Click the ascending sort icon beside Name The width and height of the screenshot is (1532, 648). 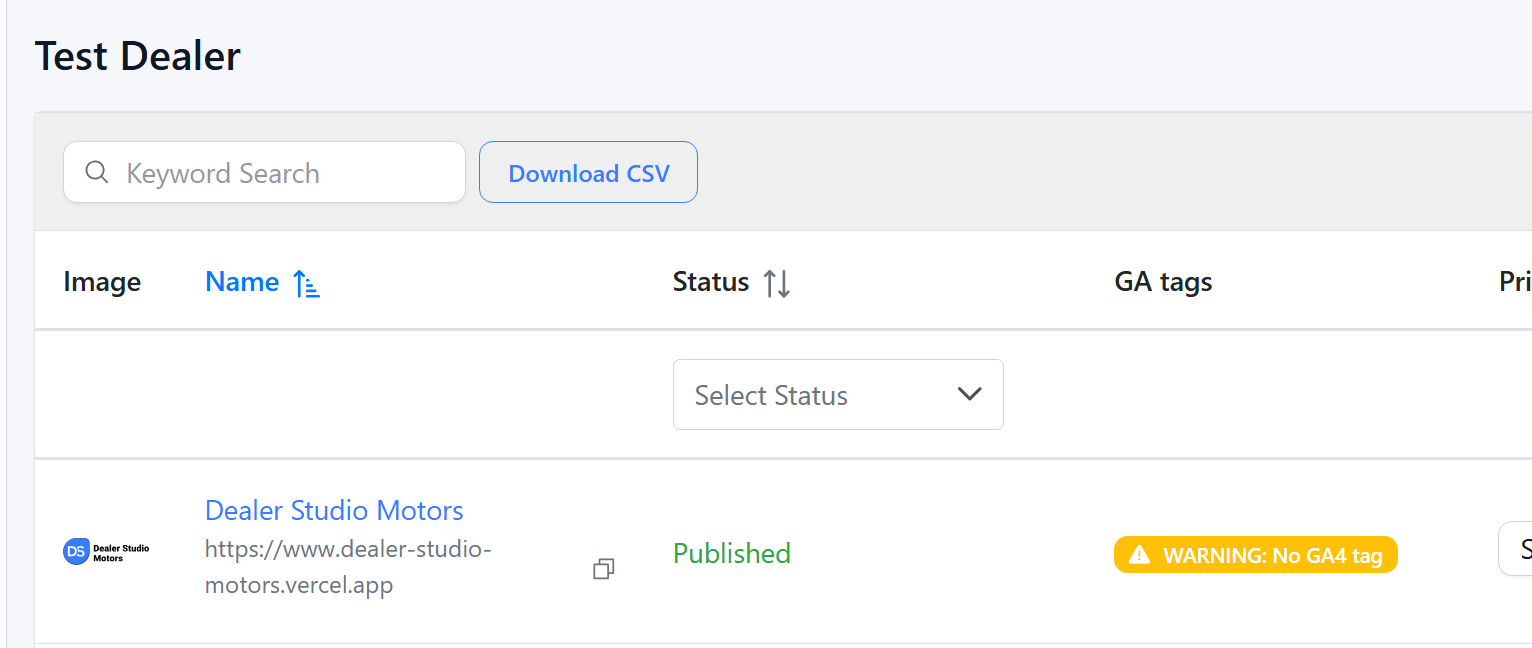click(x=306, y=284)
